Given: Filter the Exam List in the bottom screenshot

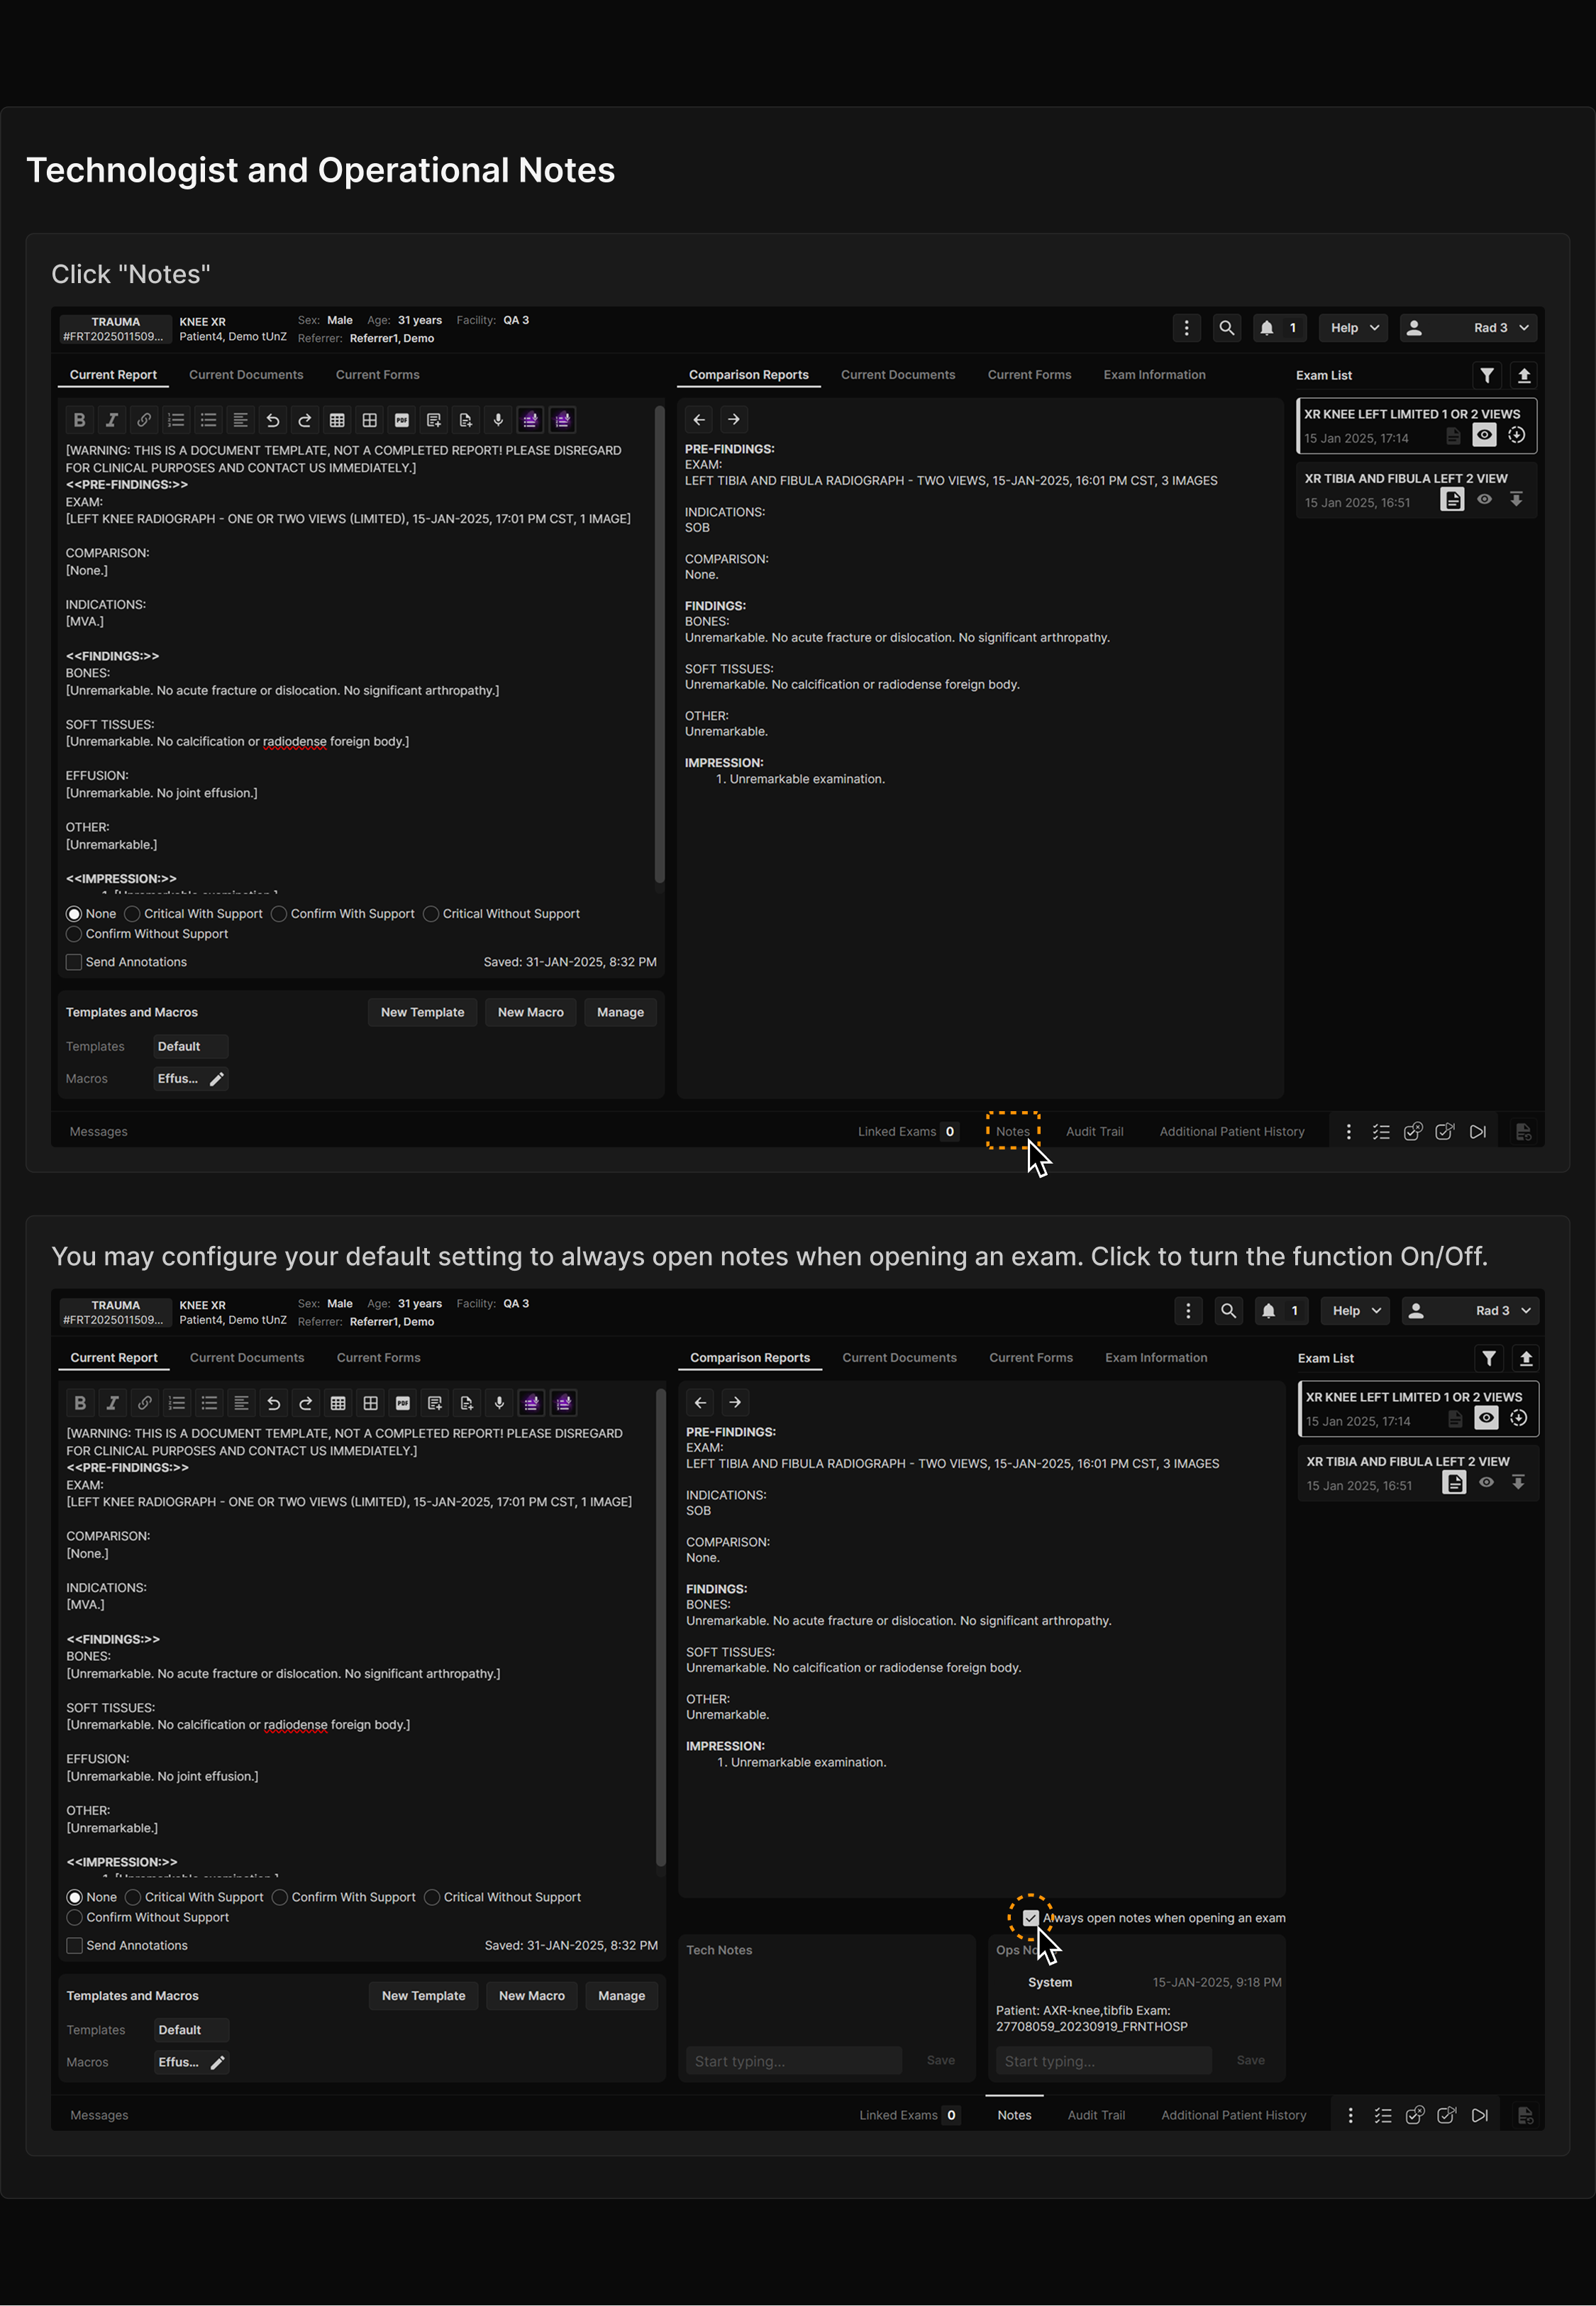Looking at the screenshot, I should [x=1490, y=1358].
